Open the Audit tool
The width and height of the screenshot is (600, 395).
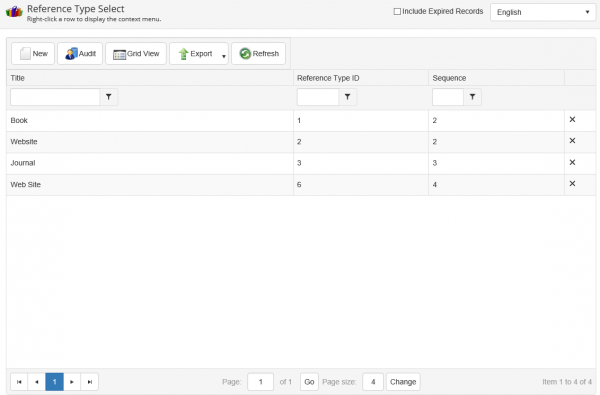80,54
